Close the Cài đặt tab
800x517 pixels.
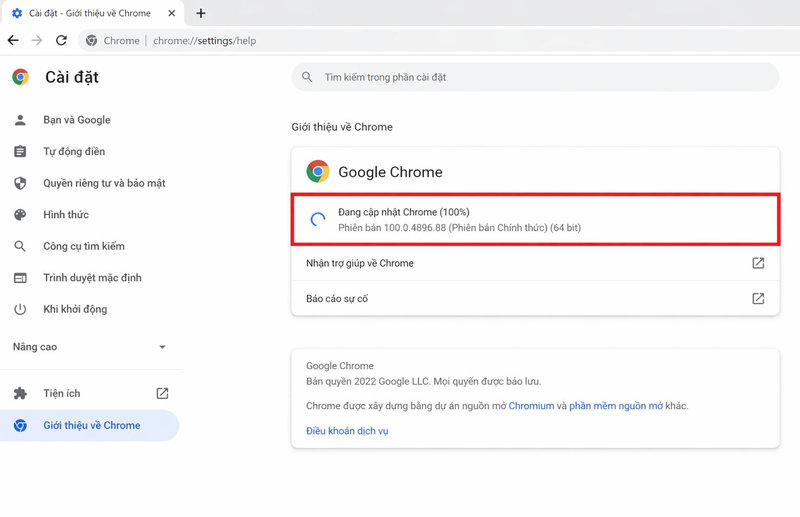(x=172, y=13)
